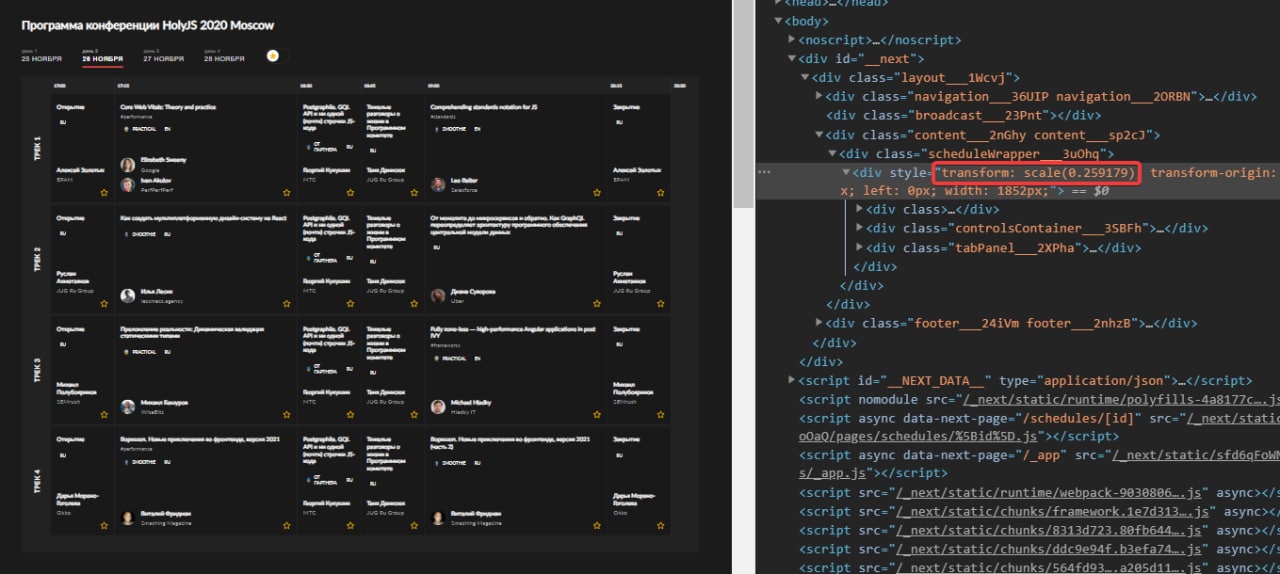Click Elizabeth Sweeny's speaker avatar
1280x574 pixels.
(128, 165)
